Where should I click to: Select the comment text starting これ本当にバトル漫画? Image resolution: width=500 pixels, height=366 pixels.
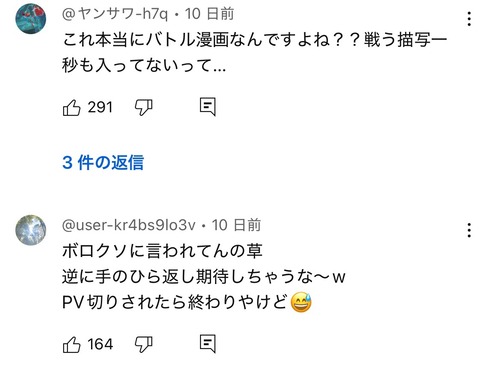pos(254,53)
